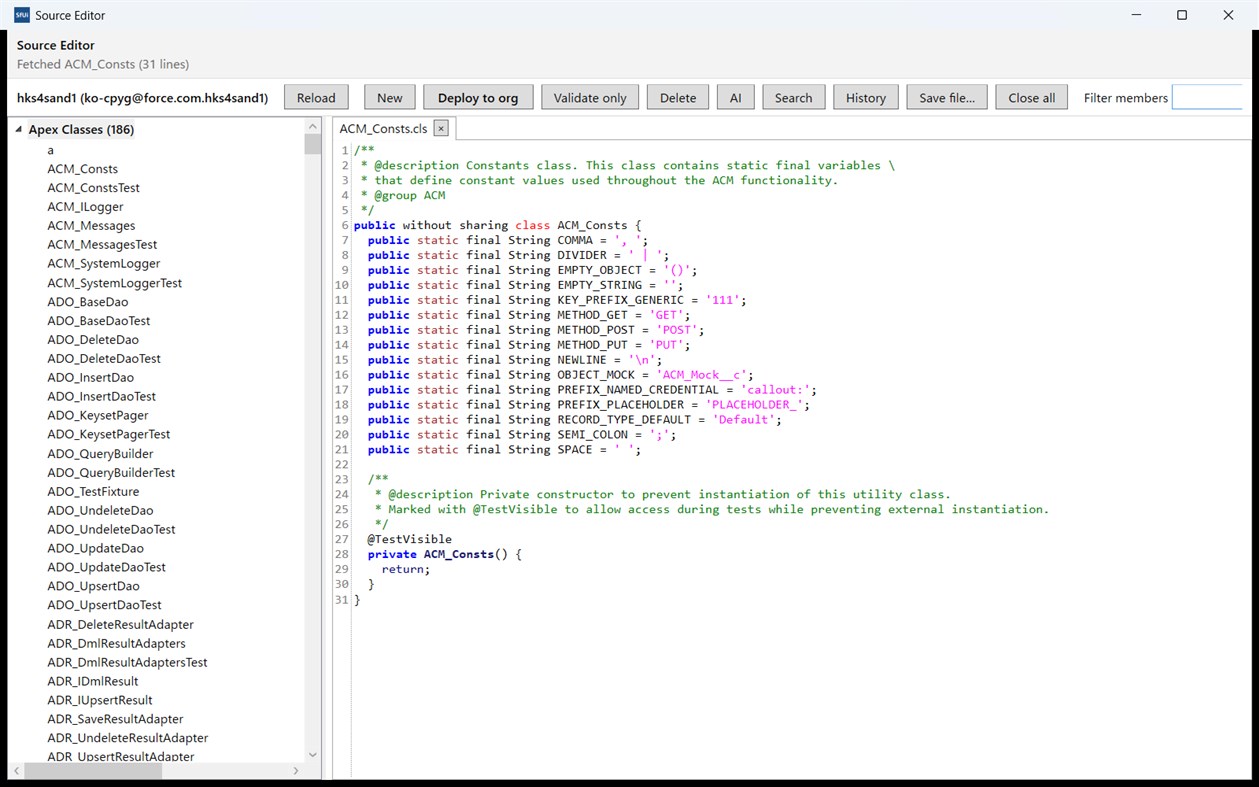
Task: Select ADO_InsertDaoTest class
Action: tap(102, 396)
